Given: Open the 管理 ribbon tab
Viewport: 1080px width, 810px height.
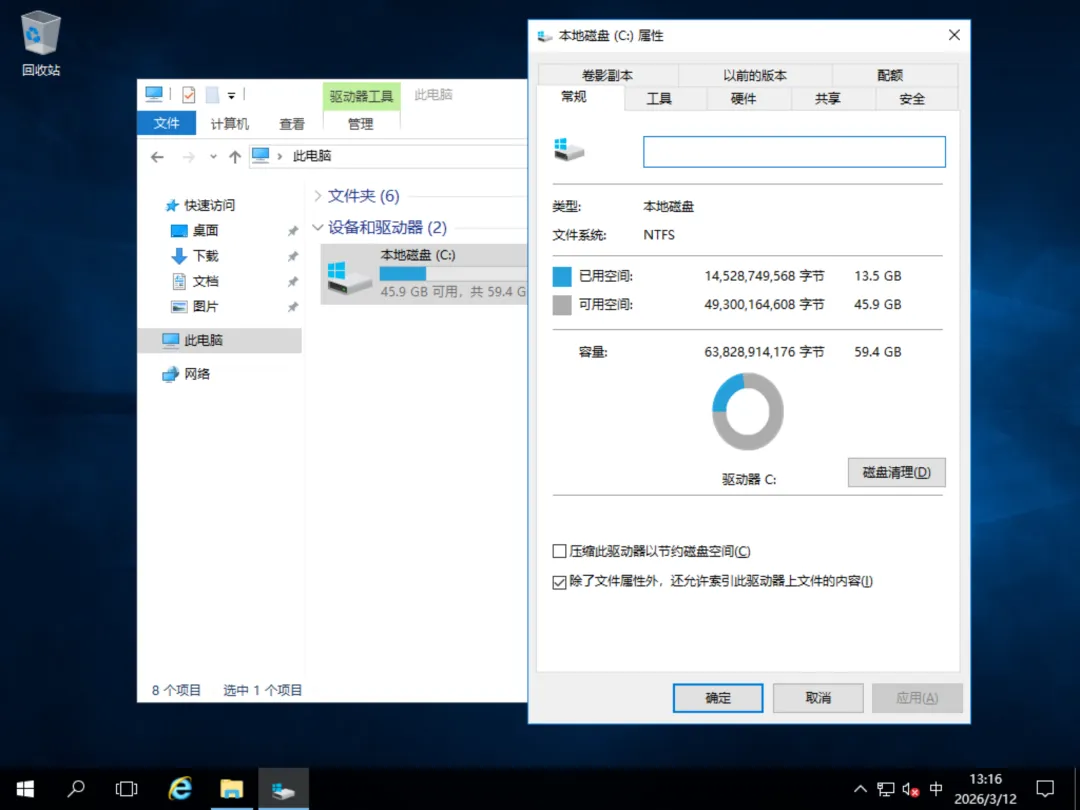Looking at the screenshot, I should (360, 124).
